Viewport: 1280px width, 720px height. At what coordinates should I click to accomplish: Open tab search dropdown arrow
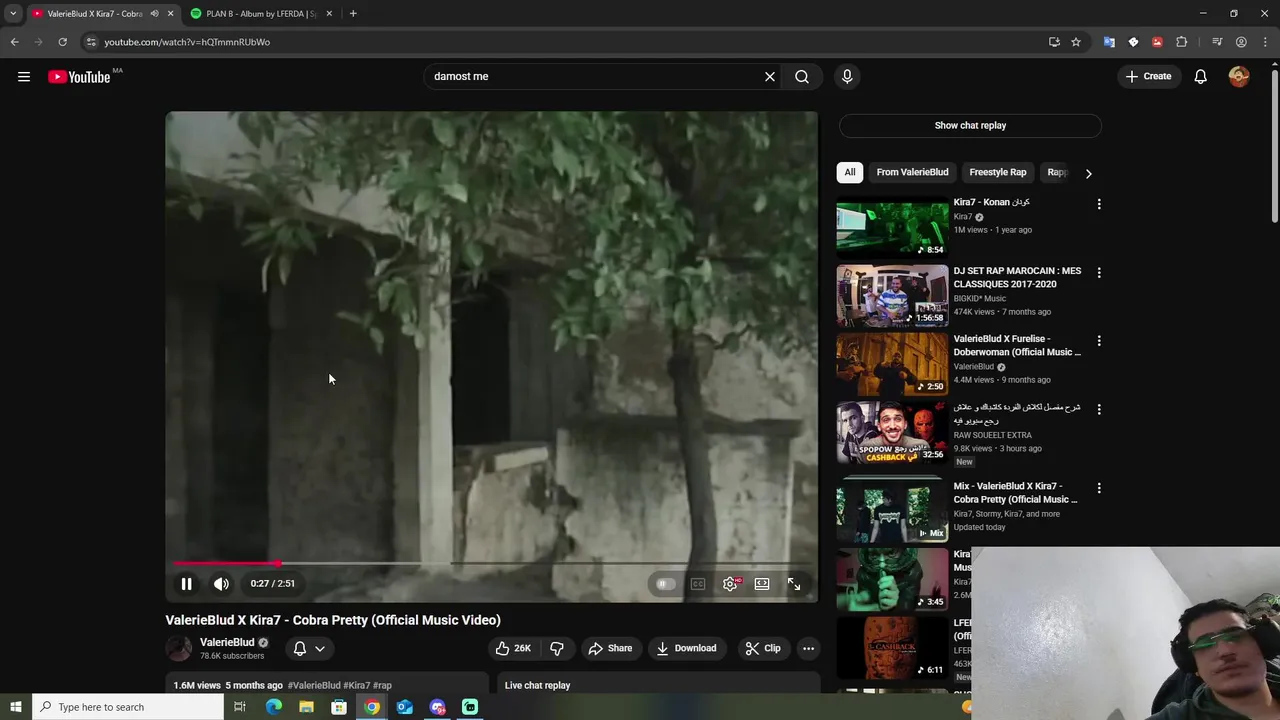click(x=13, y=14)
